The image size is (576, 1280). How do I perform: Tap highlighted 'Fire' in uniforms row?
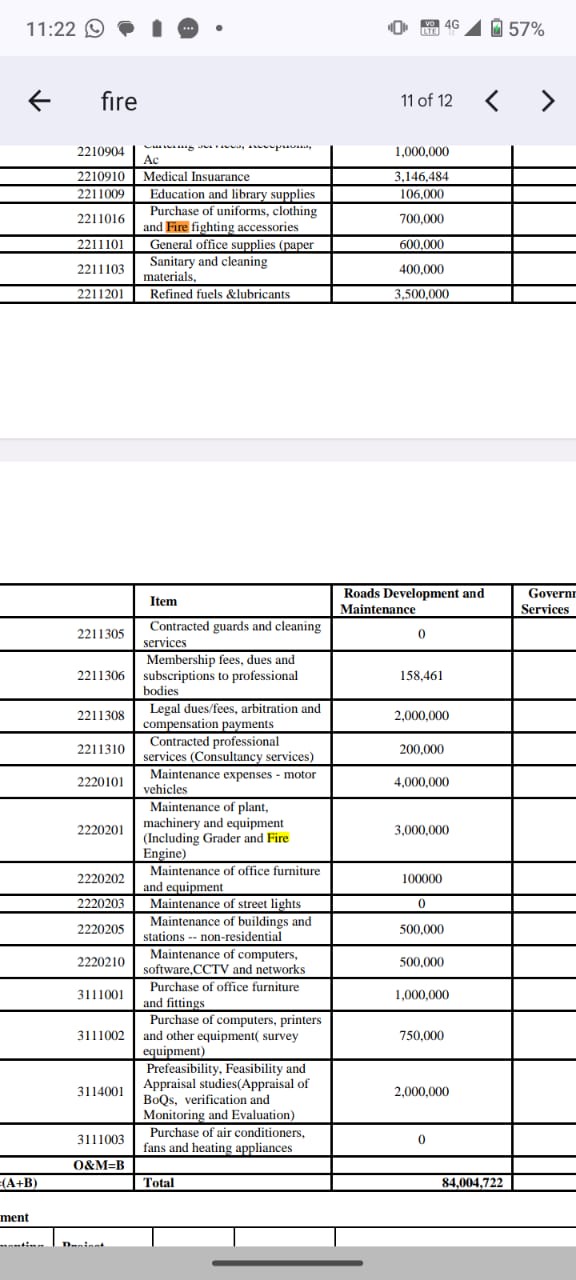(x=177, y=227)
